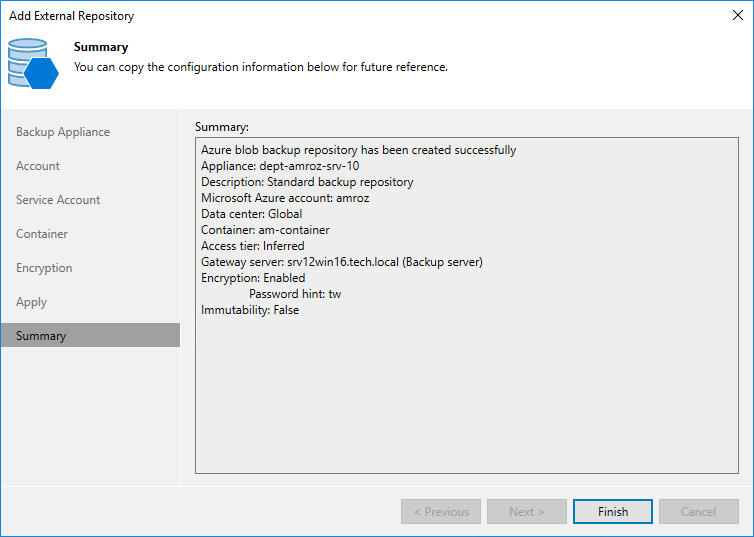This screenshot has height=537, width=754.
Task: Jump to the Encryption step
Action: point(44,268)
